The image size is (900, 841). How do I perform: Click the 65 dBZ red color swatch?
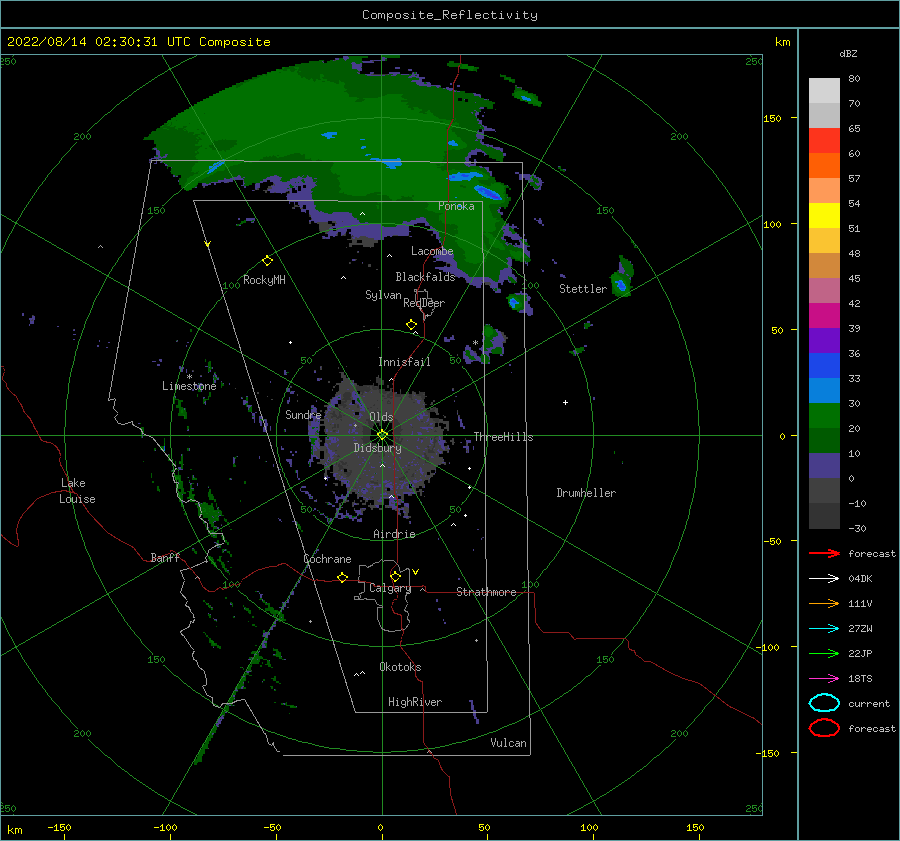pos(824,140)
